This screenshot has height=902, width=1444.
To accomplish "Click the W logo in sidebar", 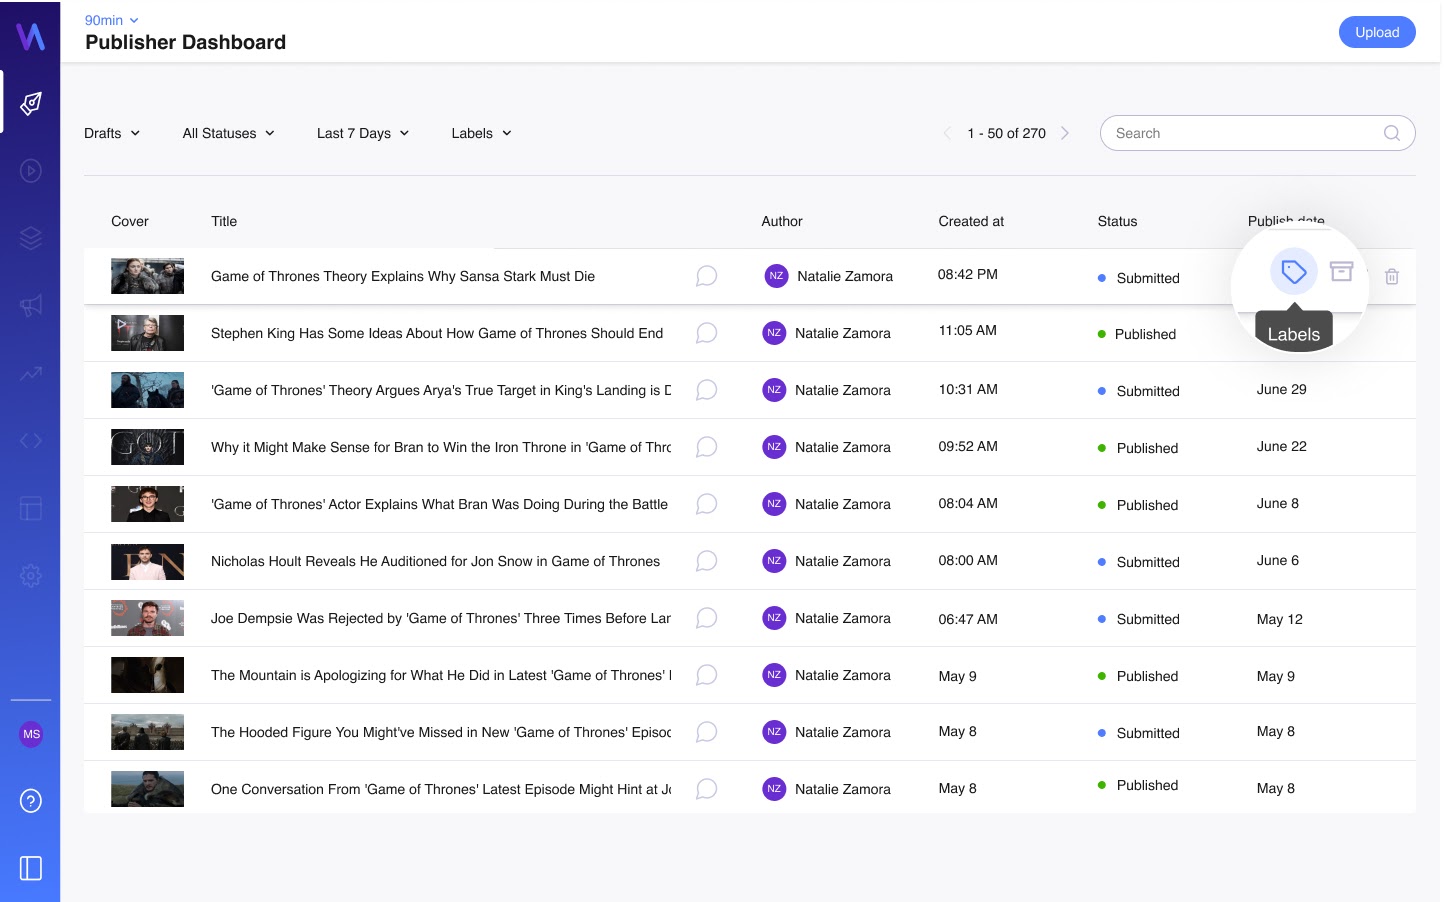I will [30, 36].
